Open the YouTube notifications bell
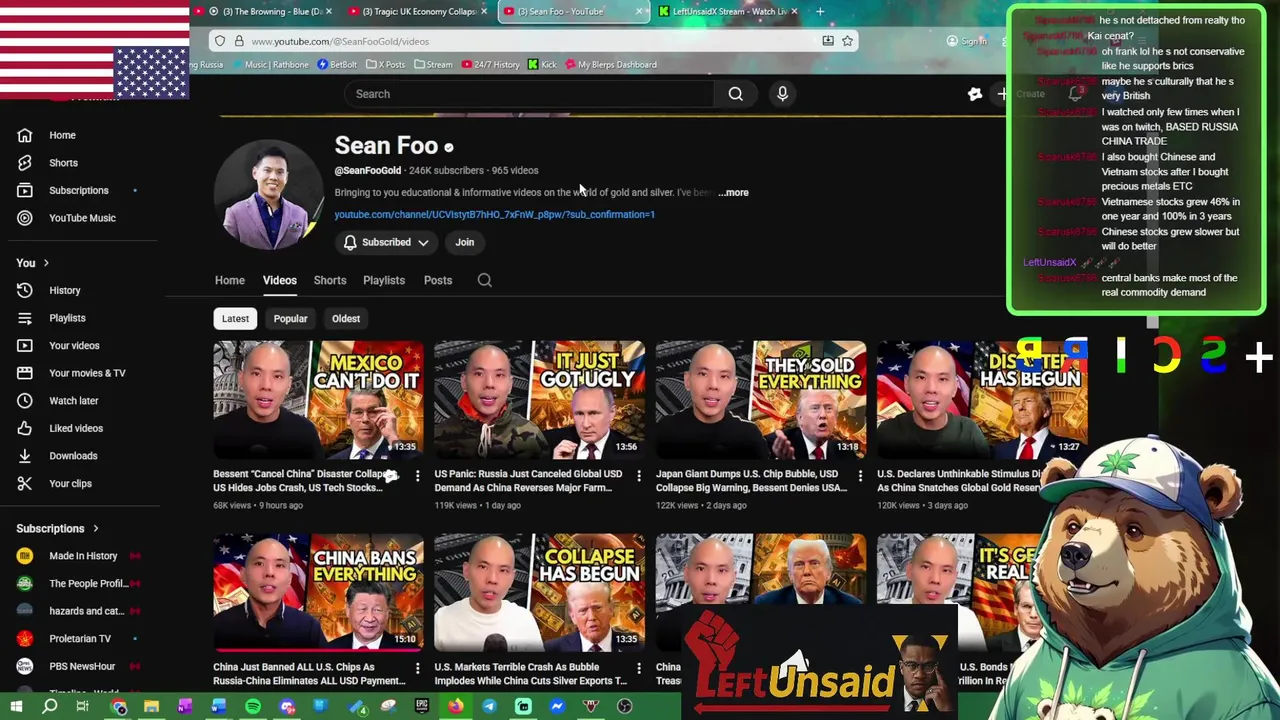 pyautogui.click(x=1076, y=94)
